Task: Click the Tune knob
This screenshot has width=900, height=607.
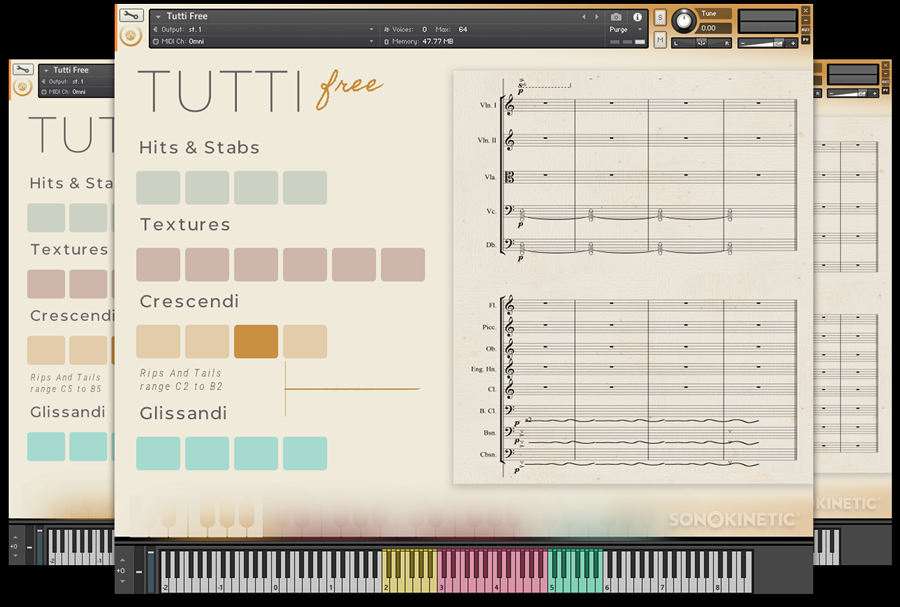Action: click(683, 21)
